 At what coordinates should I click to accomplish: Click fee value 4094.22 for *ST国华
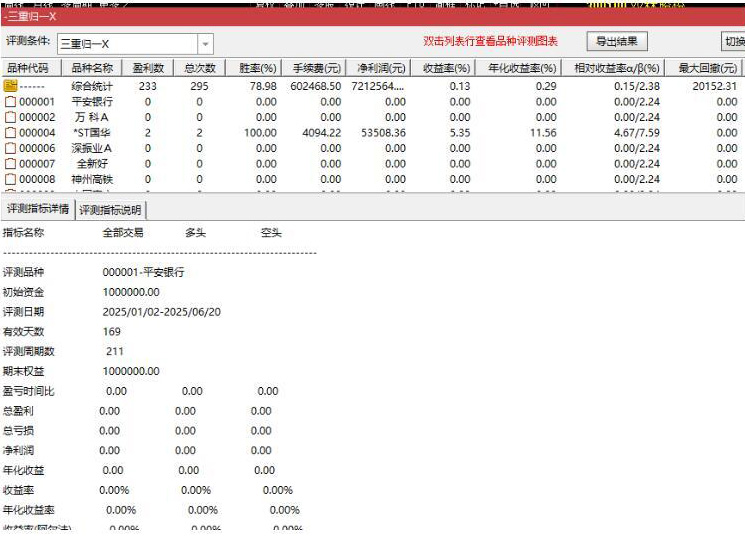(322, 133)
